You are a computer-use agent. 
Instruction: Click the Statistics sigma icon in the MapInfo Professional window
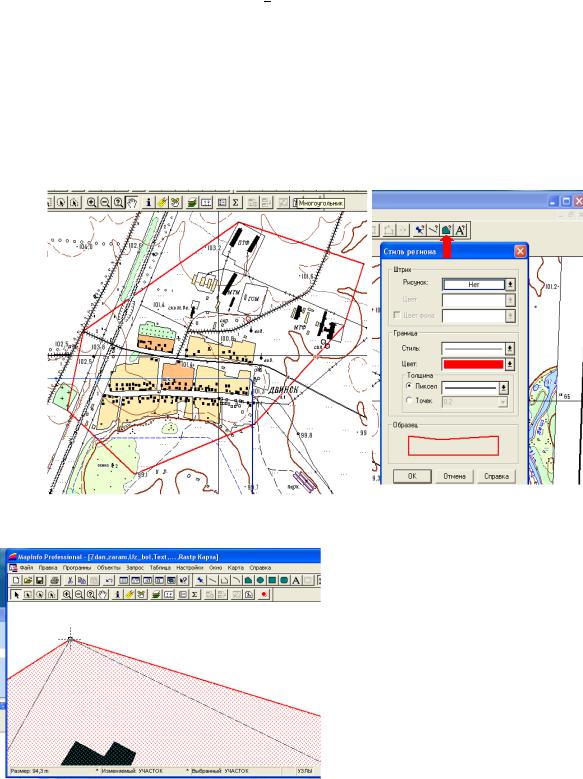(194, 595)
